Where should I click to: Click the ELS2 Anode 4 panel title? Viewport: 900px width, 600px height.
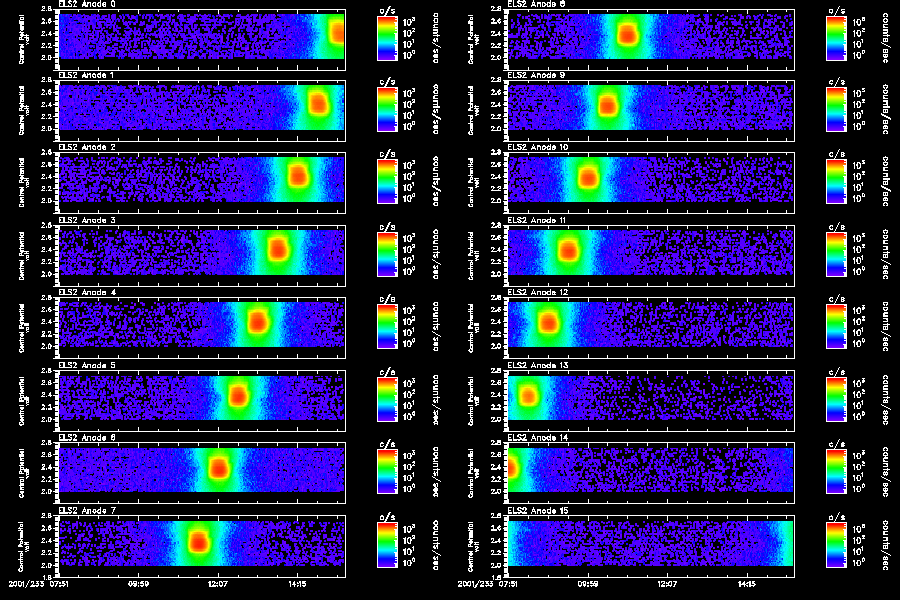pyautogui.click(x=87, y=293)
